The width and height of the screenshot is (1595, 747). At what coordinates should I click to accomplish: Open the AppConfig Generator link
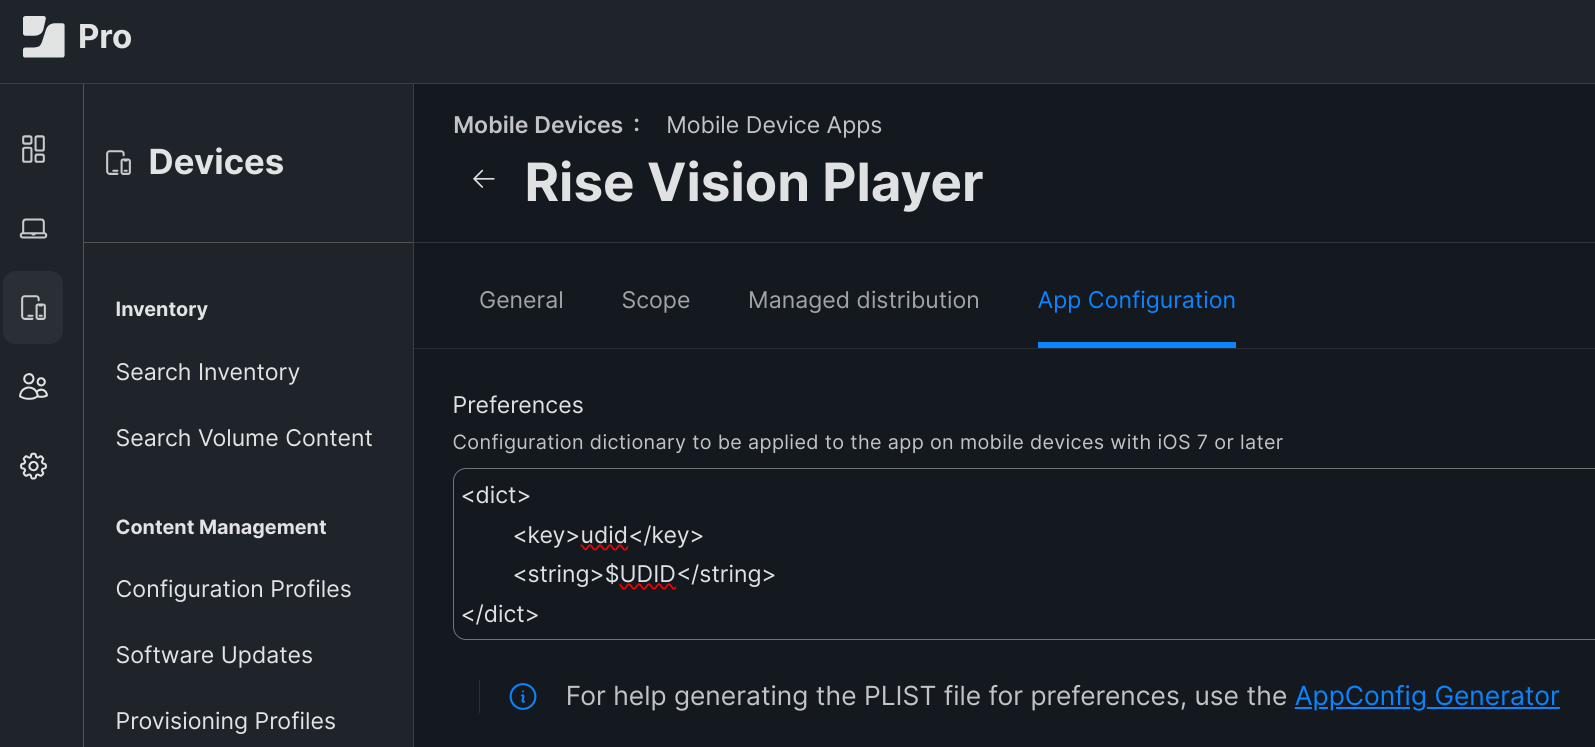1427,696
